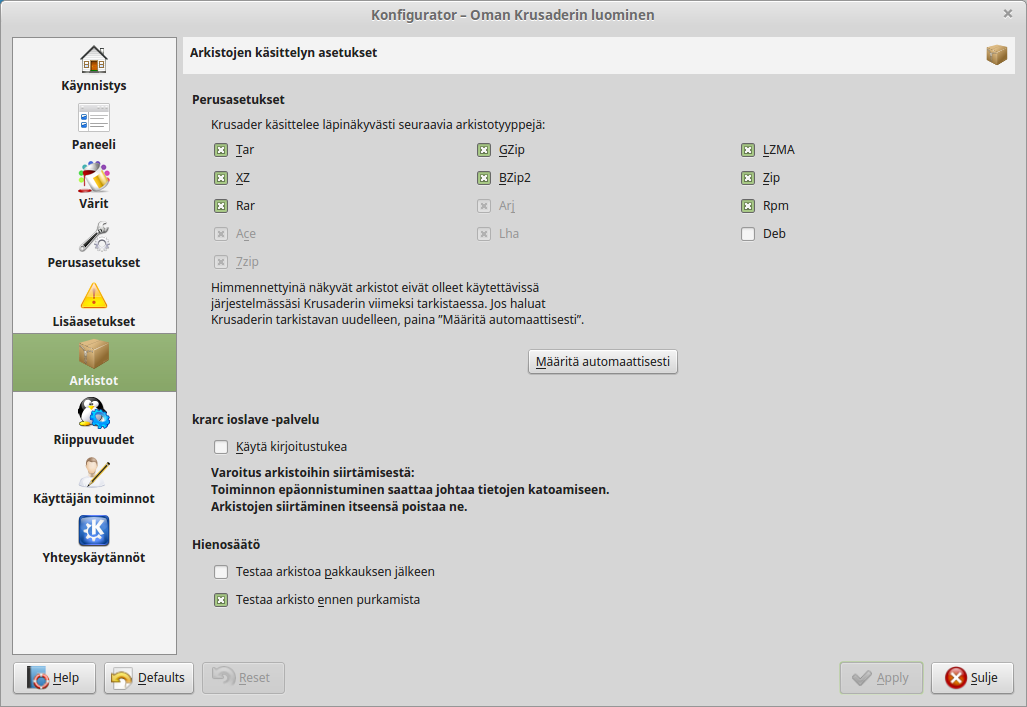Open the Värit paint bucket icon
This screenshot has width=1027, height=707.
point(94,178)
